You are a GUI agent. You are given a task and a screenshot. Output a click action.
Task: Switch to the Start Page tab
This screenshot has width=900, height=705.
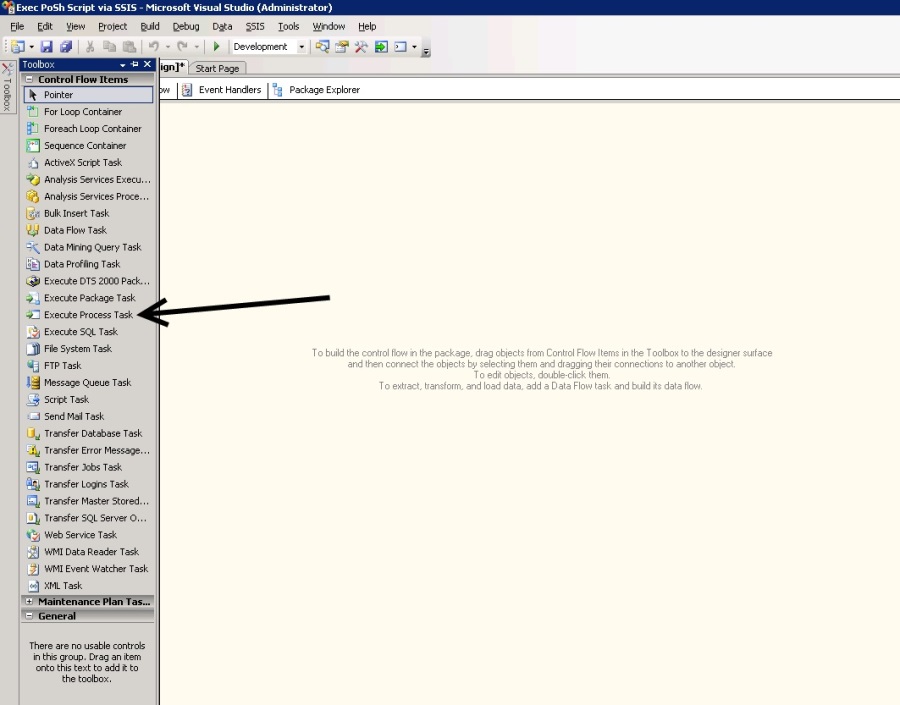tap(218, 68)
